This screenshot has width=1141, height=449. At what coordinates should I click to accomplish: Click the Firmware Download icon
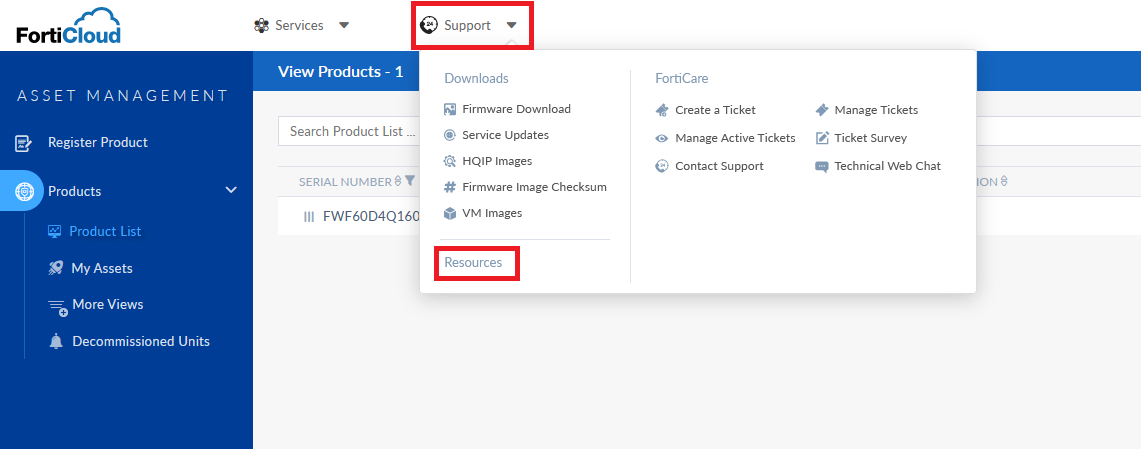[450, 109]
